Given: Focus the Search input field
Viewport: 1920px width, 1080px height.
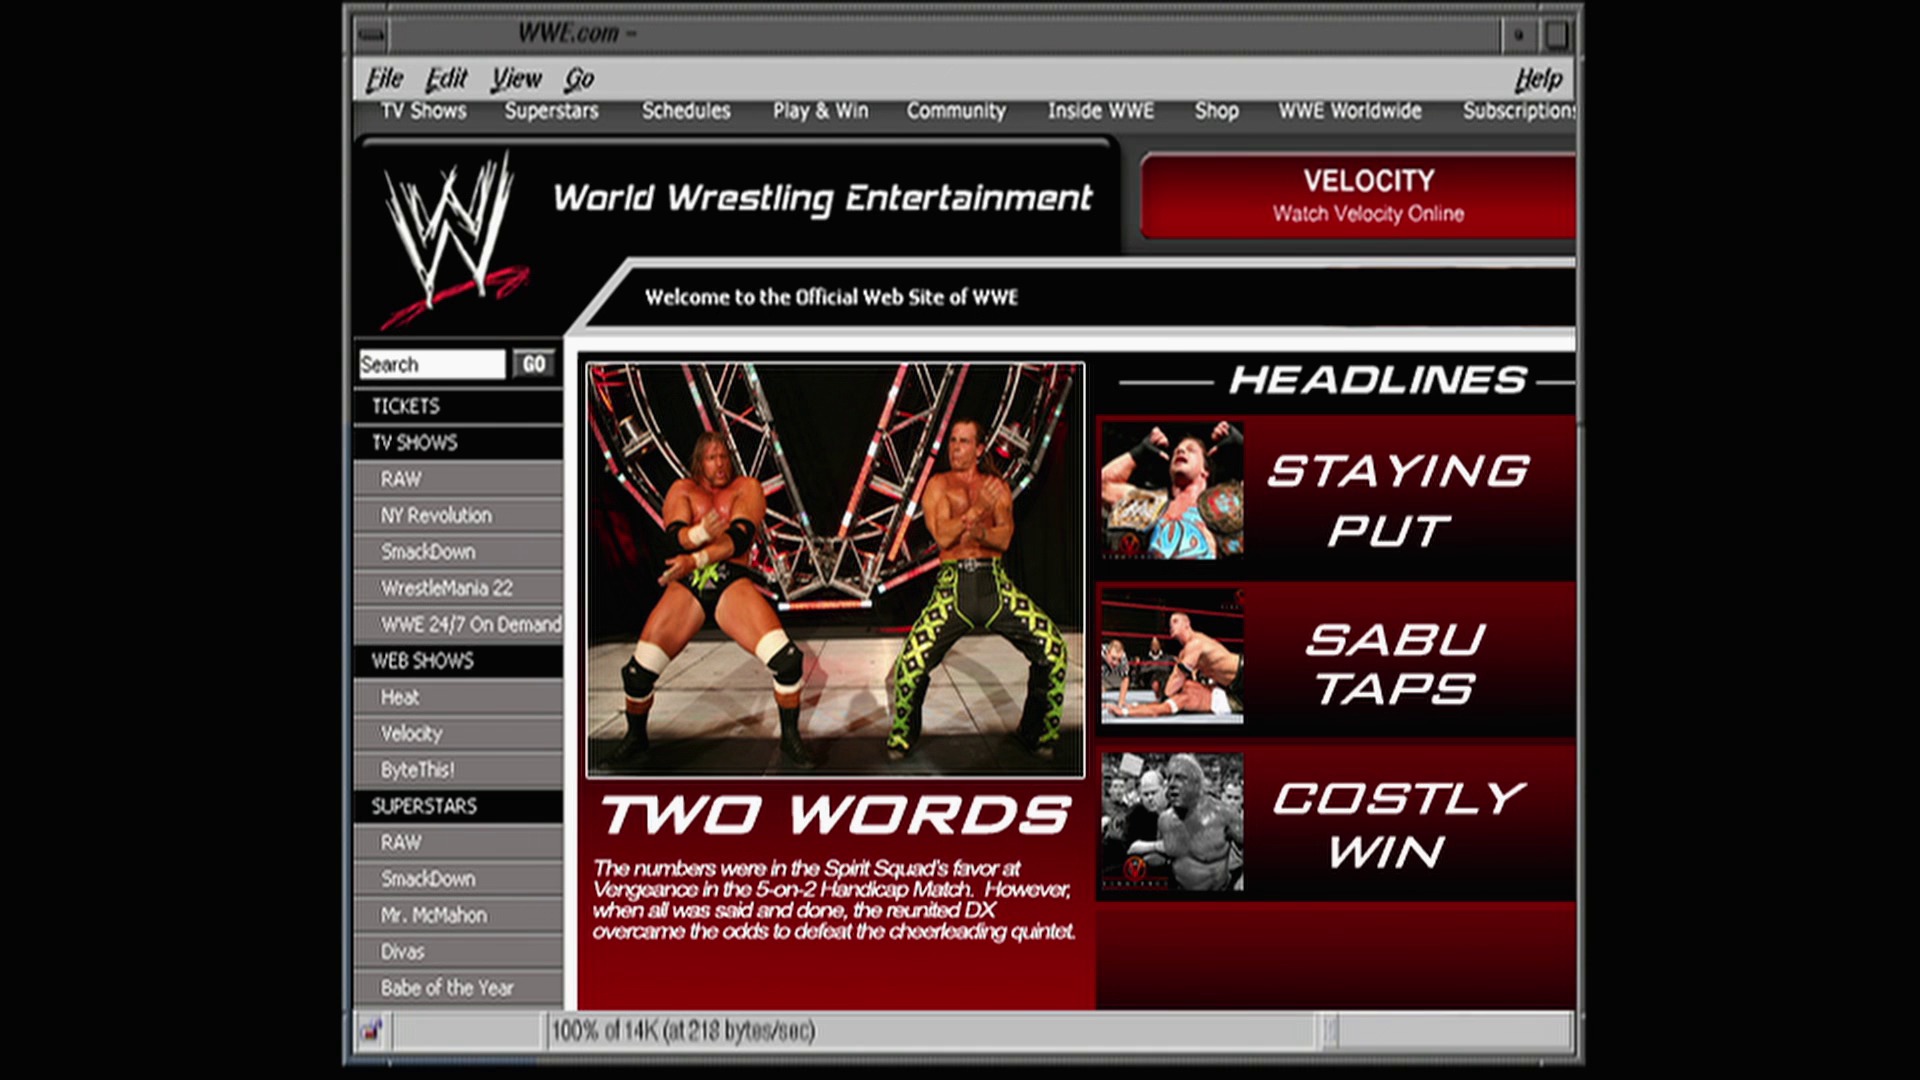Looking at the screenshot, I should coord(432,364).
